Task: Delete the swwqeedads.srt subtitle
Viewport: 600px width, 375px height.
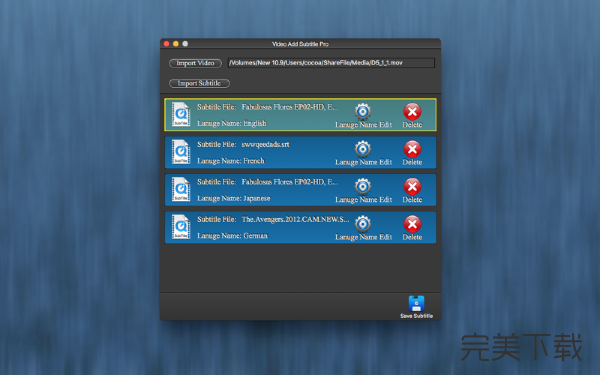Action: pyautogui.click(x=412, y=149)
